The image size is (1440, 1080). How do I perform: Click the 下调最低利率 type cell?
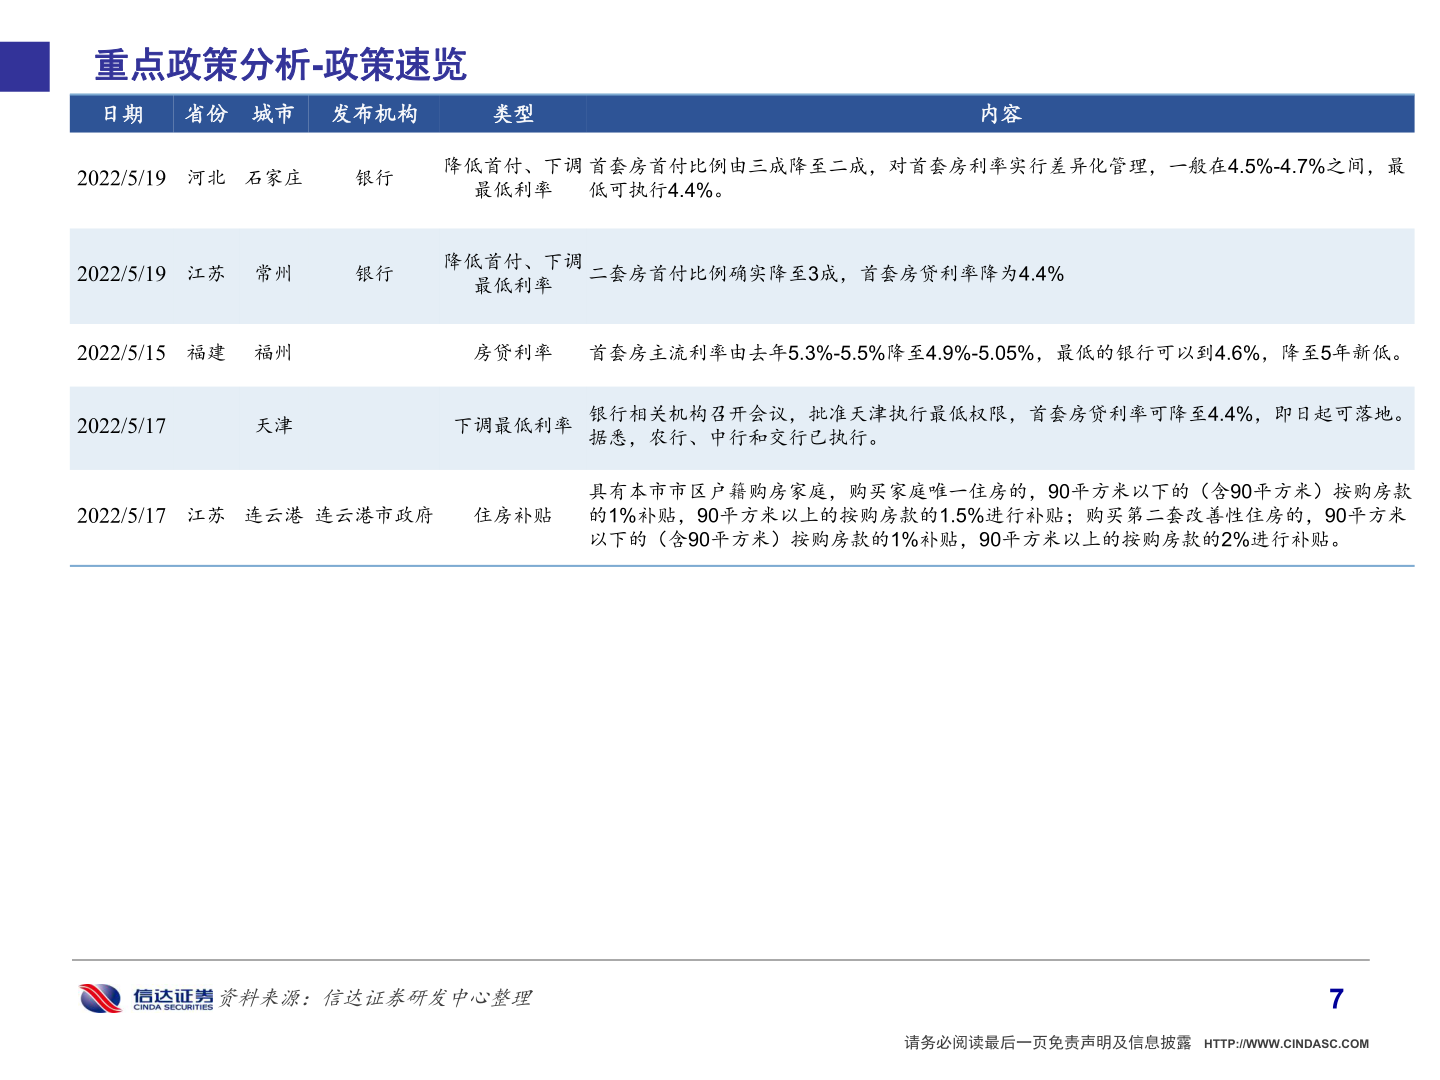(x=513, y=426)
